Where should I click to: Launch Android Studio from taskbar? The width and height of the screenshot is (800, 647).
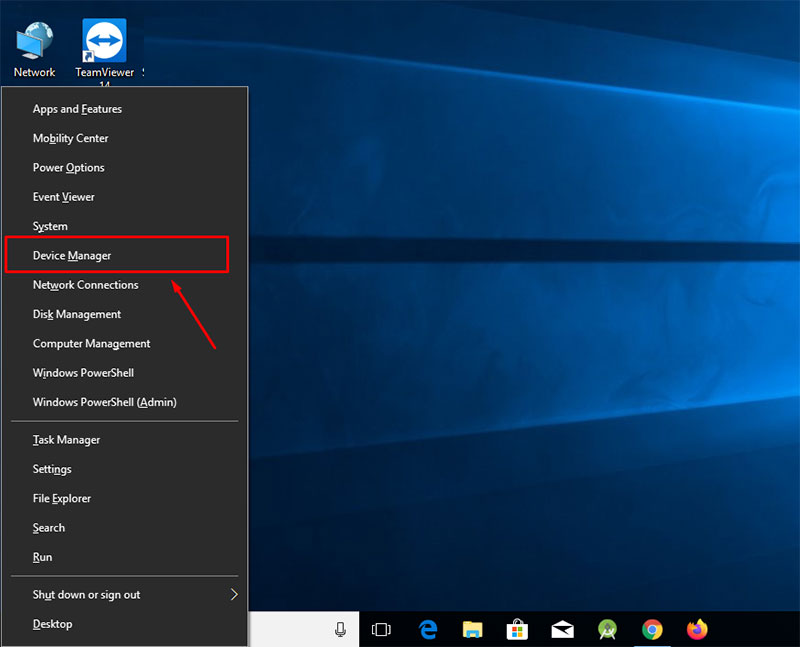click(x=607, y=629)
